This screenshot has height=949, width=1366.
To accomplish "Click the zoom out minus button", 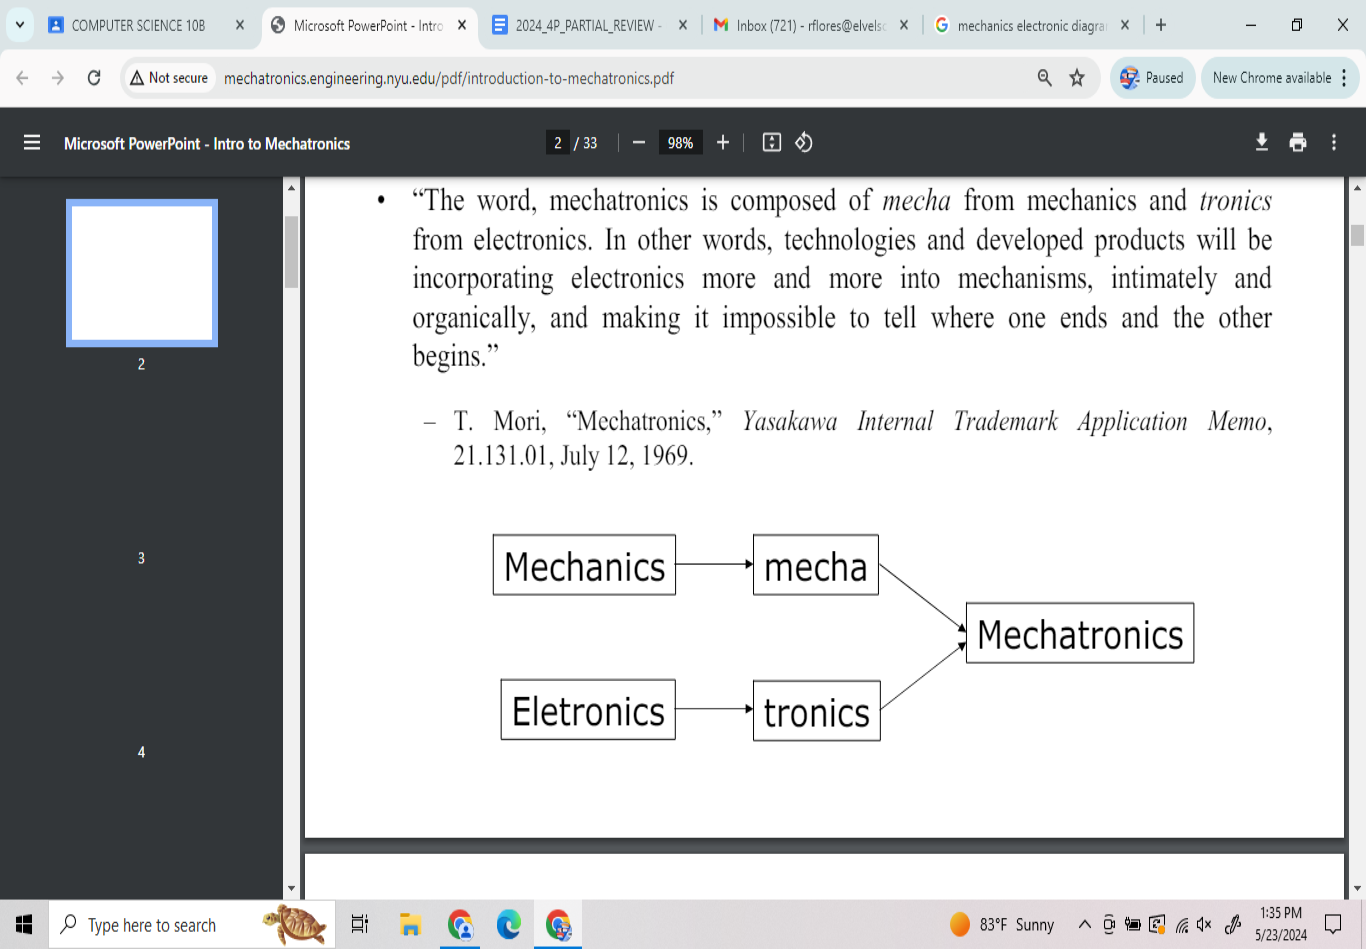I will [639, 143].
